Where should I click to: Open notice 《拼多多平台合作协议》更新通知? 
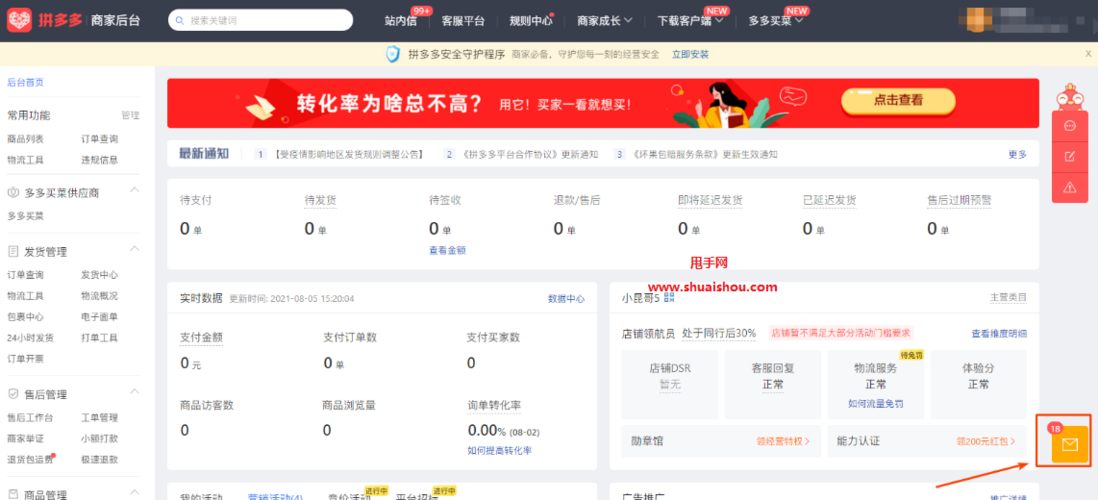(x=530, y=154)
